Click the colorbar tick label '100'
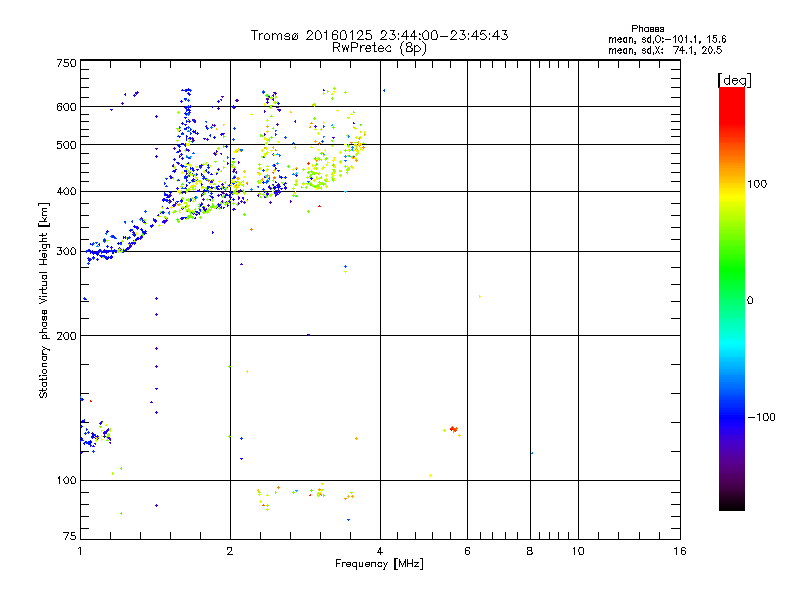Viewport: 800px width, 600px height. click(x=757, y=184)
